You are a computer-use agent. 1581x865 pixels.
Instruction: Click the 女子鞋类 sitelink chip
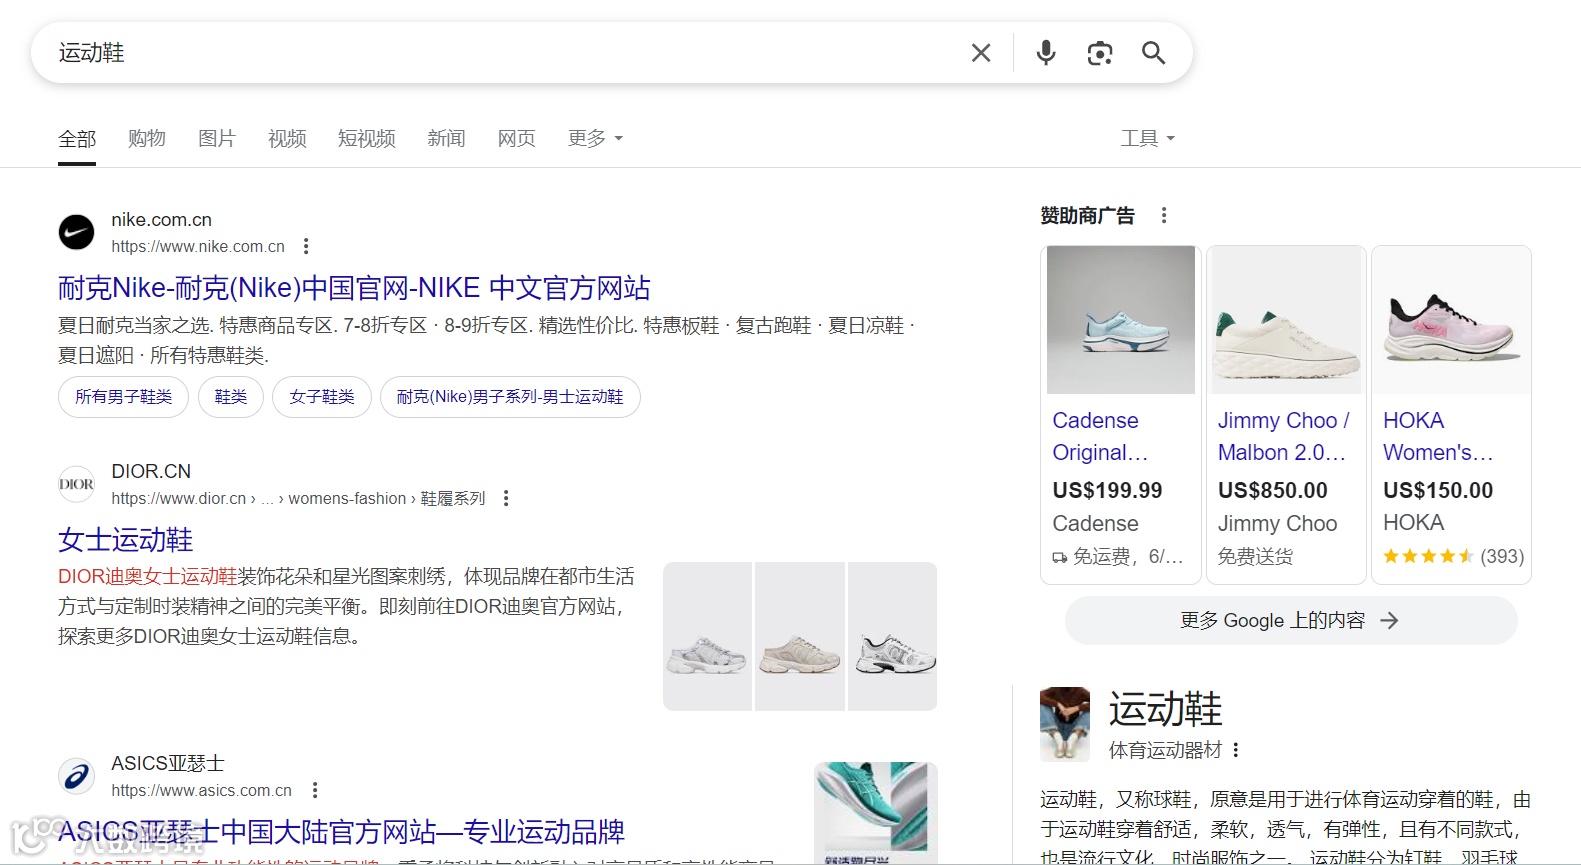[x=322, y=397]
